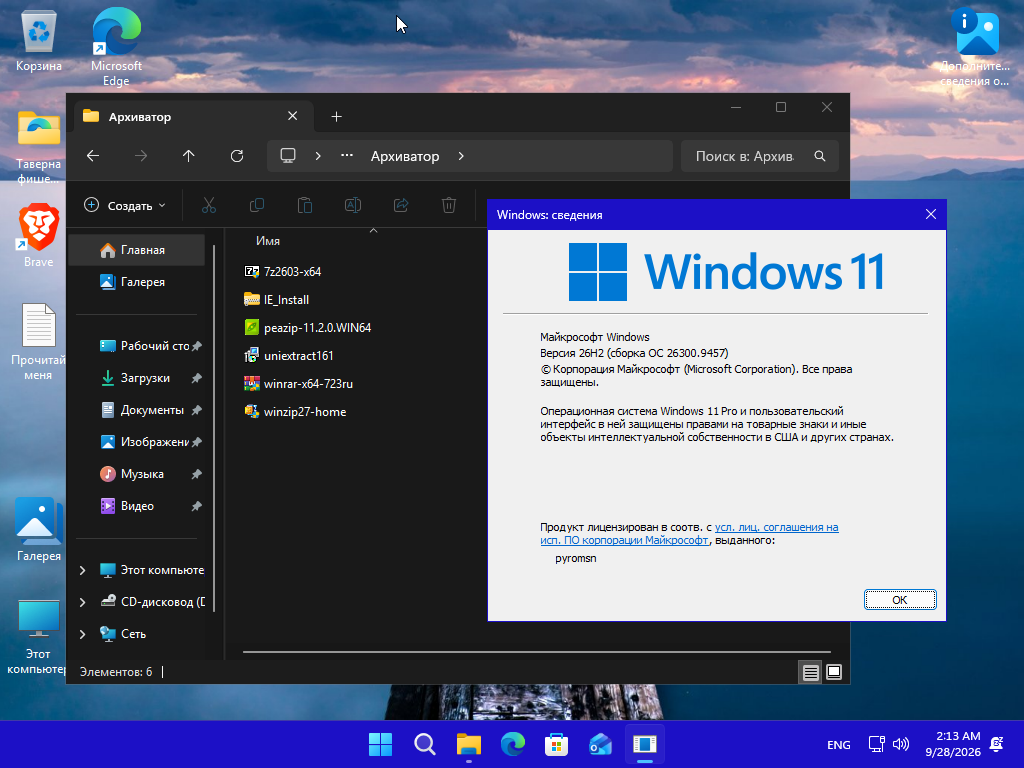The height and width of the screenshot is (768, 1024).
Task: Sort by the Имя column header
Action: click(x=268, y=241)
